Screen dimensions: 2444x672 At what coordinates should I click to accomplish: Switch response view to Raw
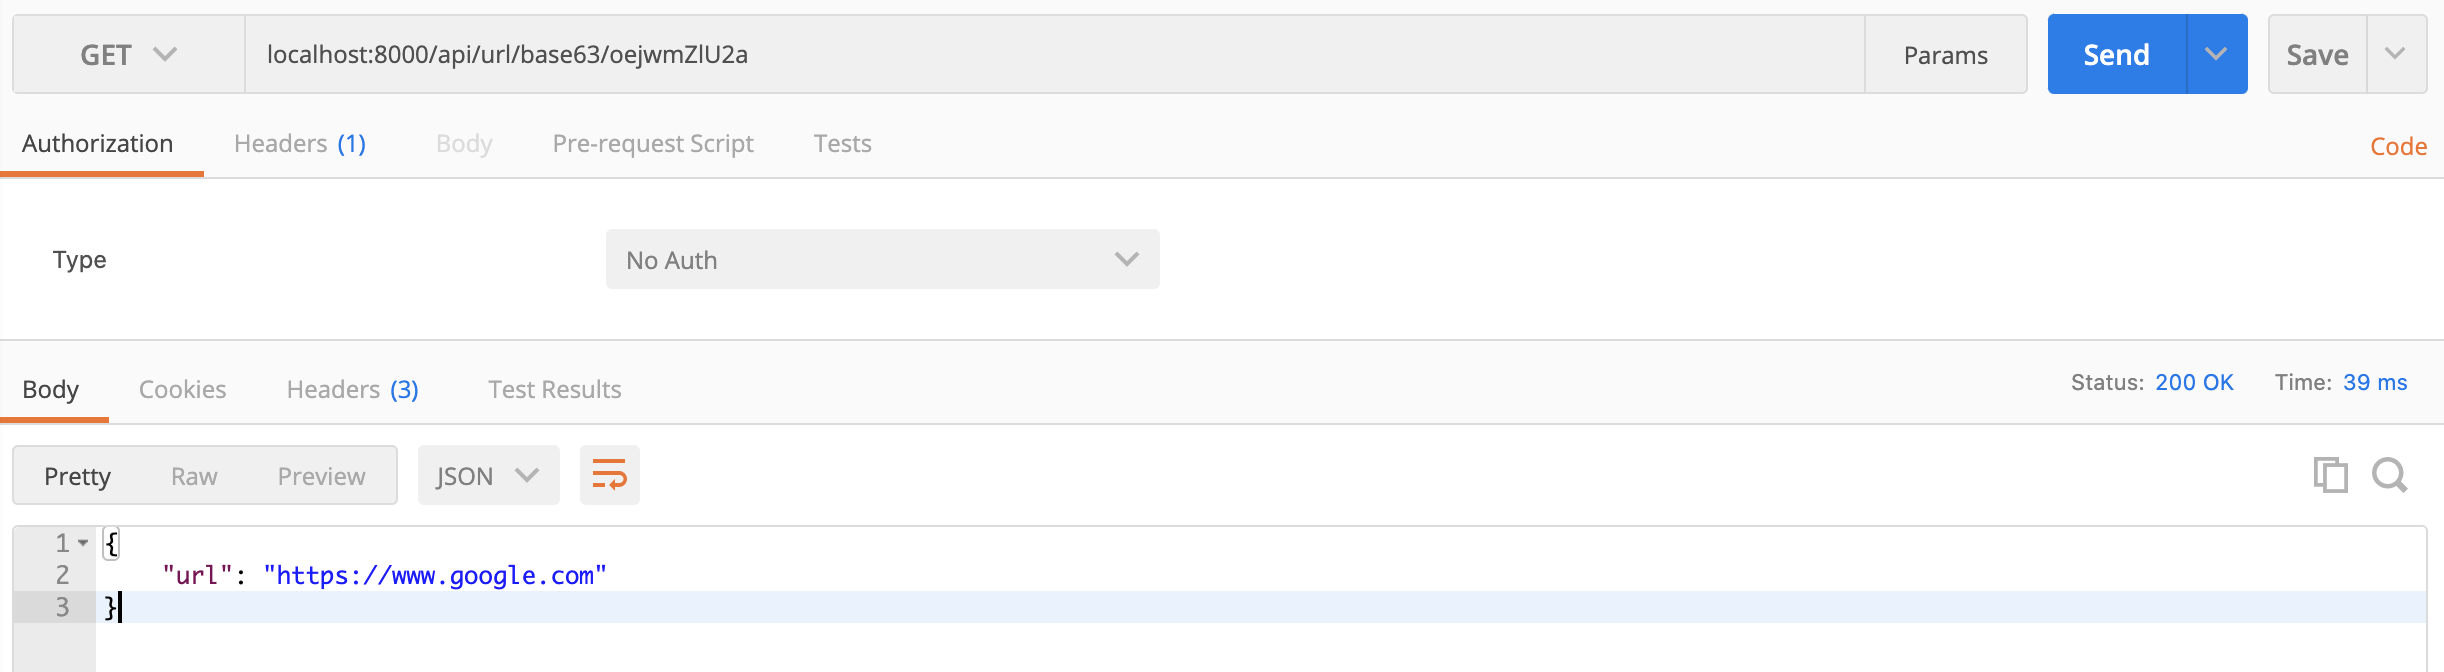[194, 475]
